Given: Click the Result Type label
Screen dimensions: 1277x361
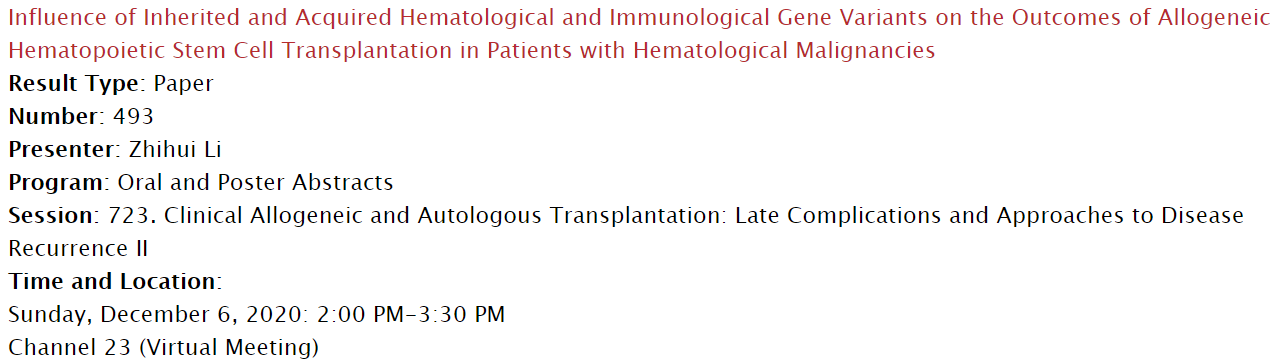Looking at the screenshot, I should click(x=76, y=83).
